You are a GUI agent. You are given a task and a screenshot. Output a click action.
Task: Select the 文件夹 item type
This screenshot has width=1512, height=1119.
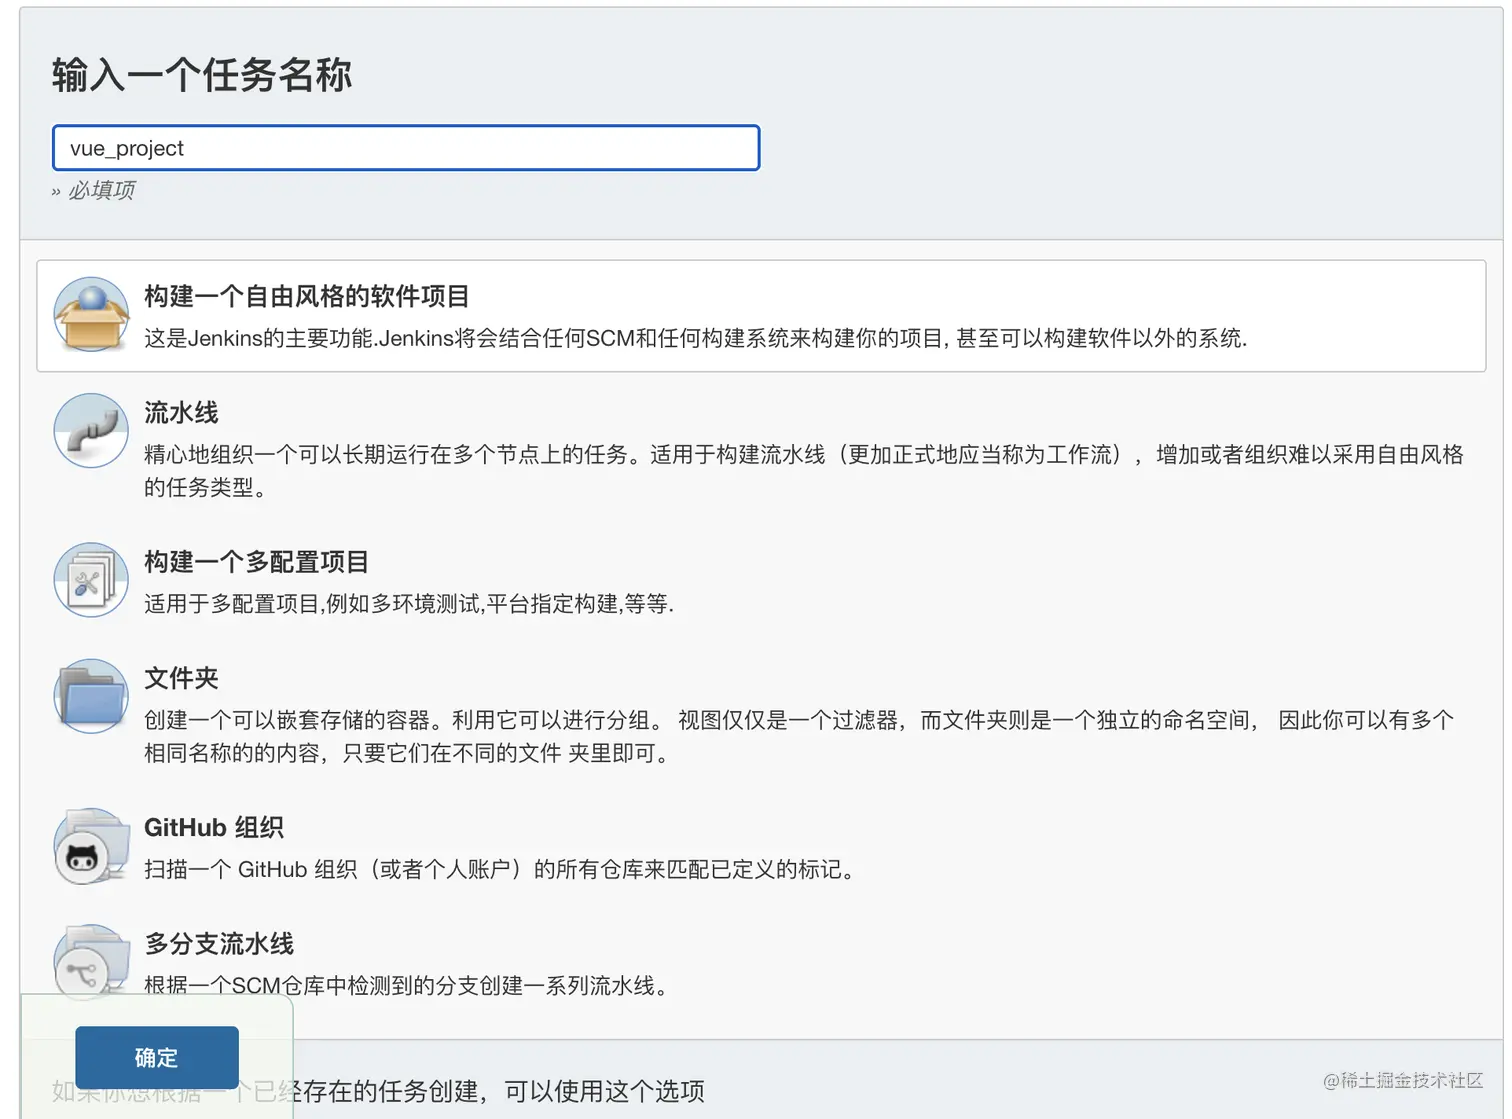(x=181, y=678)
